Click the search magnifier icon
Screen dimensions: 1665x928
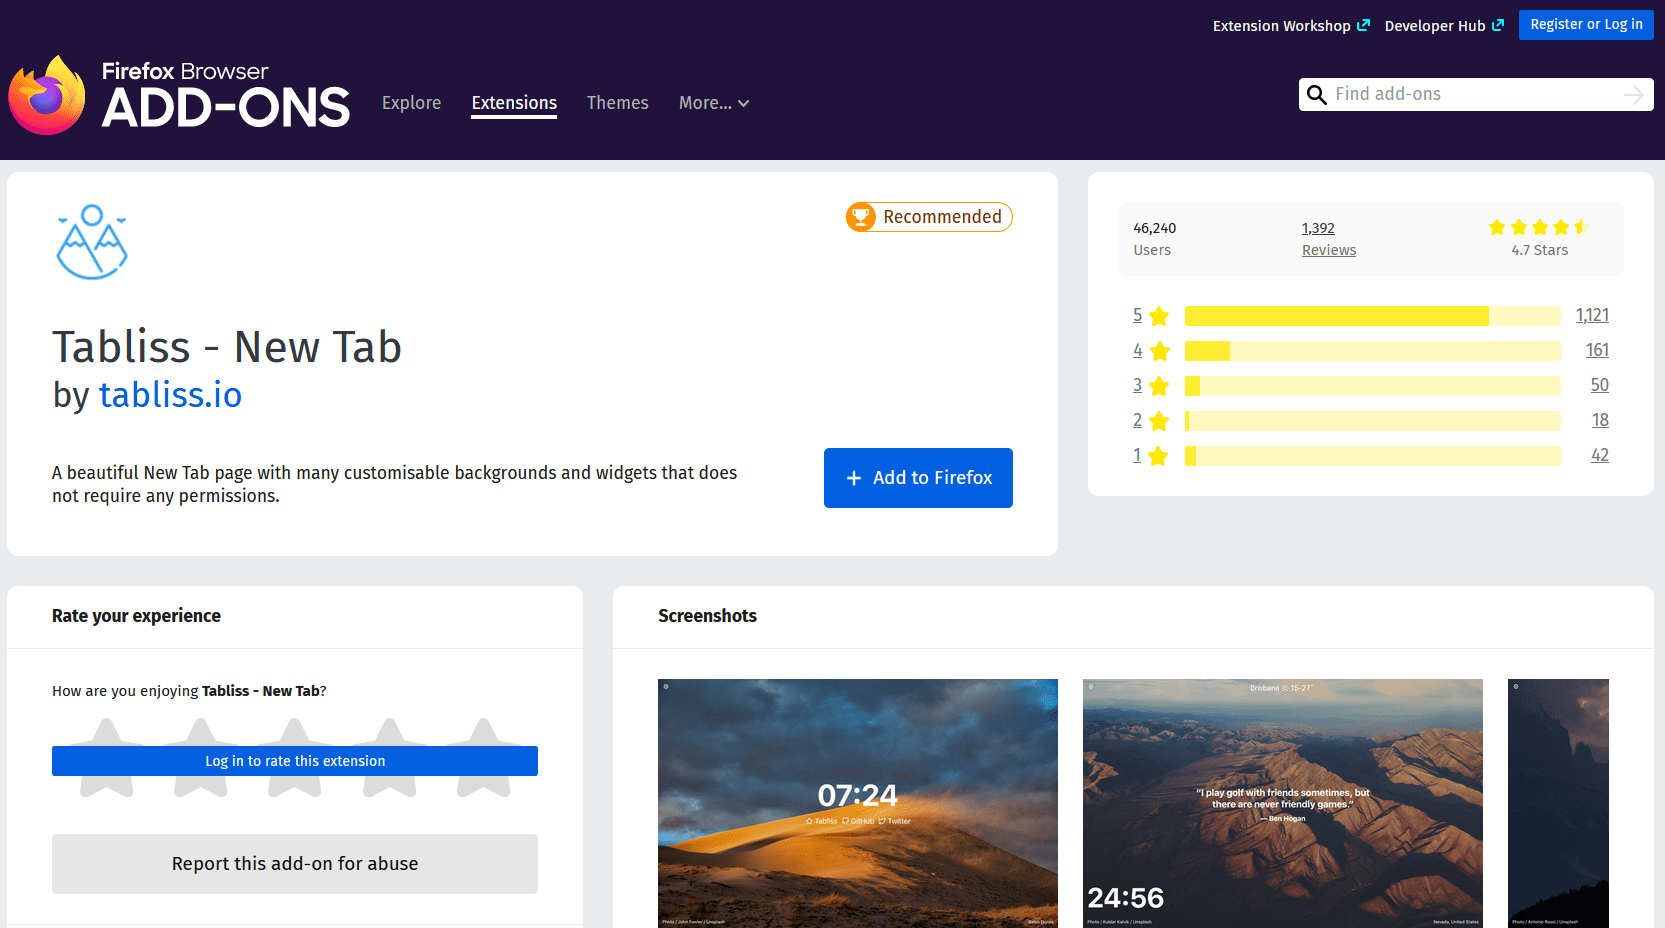point(1317,94)
